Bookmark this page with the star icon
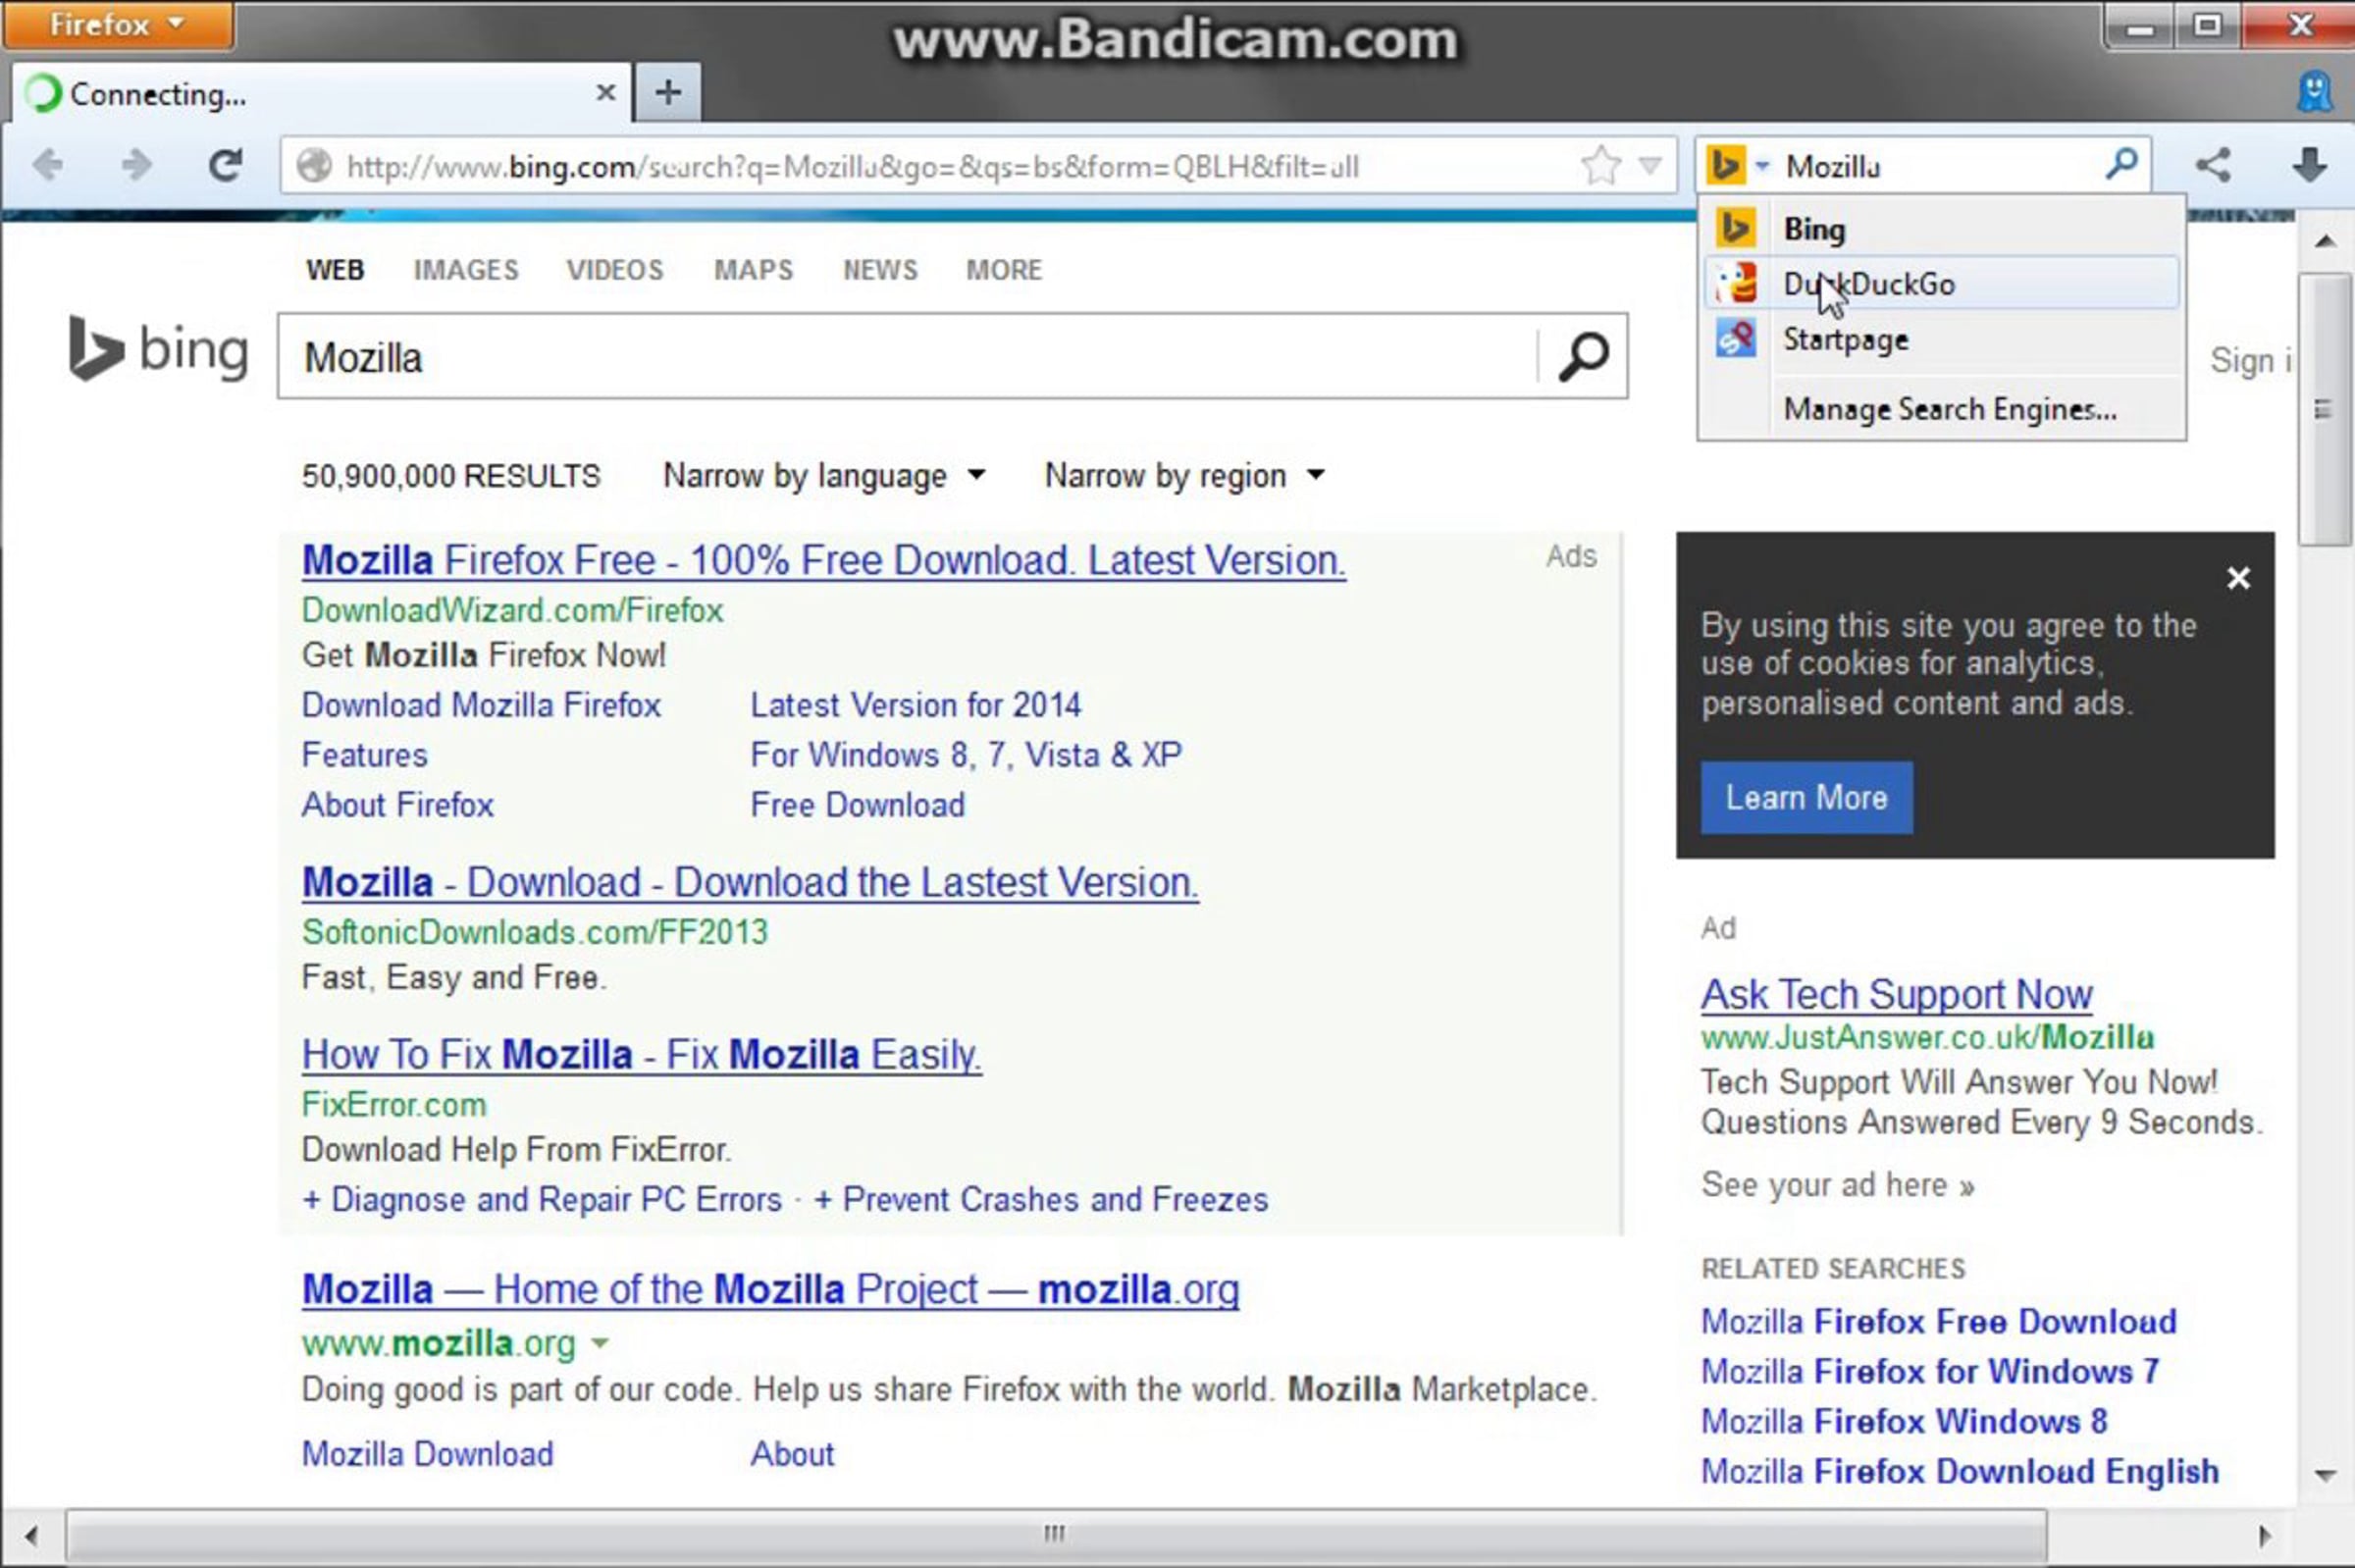 (x=1600, y=165)
